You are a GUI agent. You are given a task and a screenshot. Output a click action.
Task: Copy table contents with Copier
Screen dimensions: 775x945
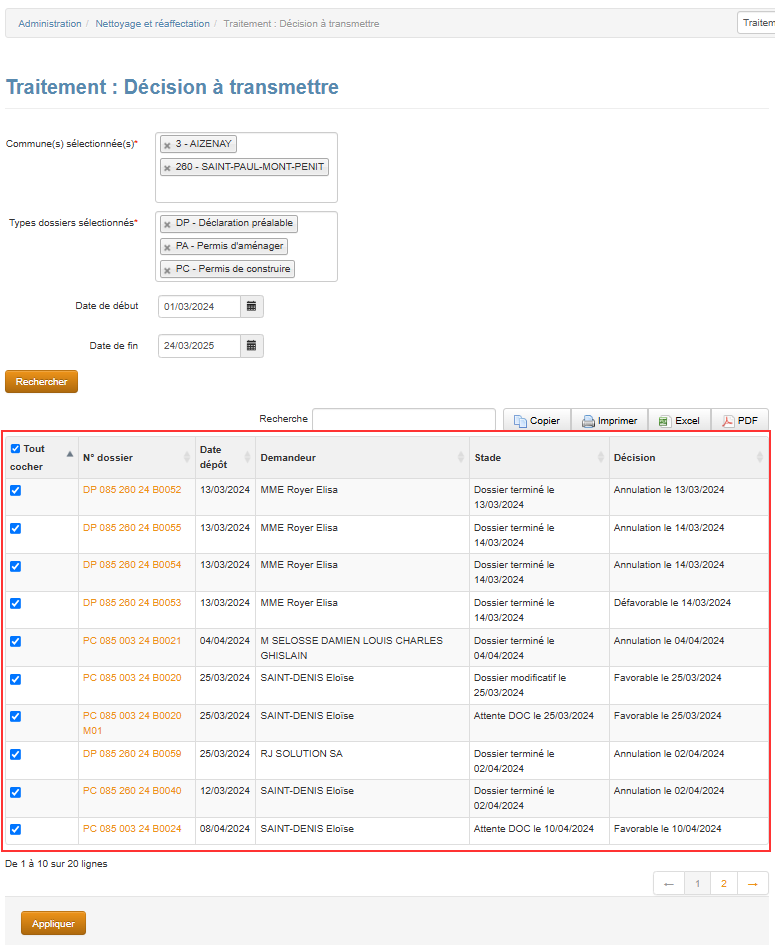coord(537,421)
